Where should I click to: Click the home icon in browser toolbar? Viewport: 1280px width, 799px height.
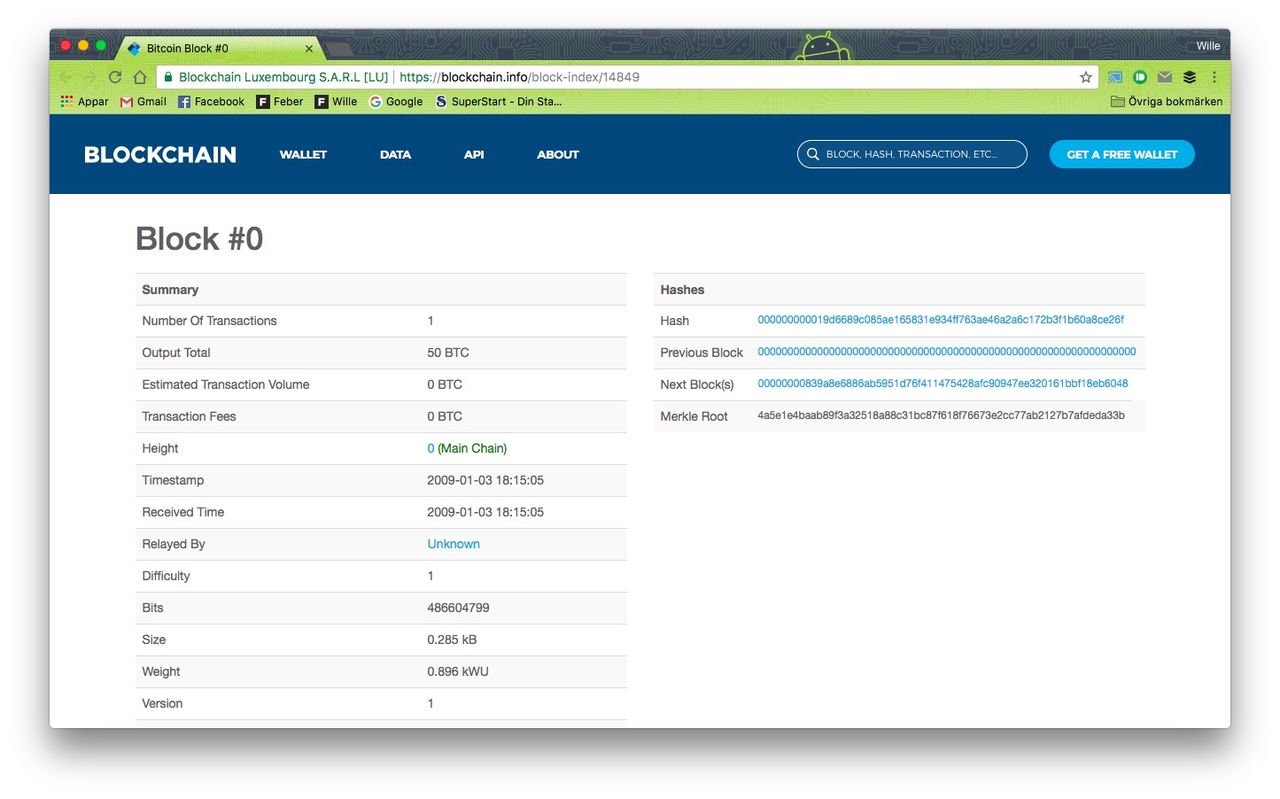(x=140, y=77)
